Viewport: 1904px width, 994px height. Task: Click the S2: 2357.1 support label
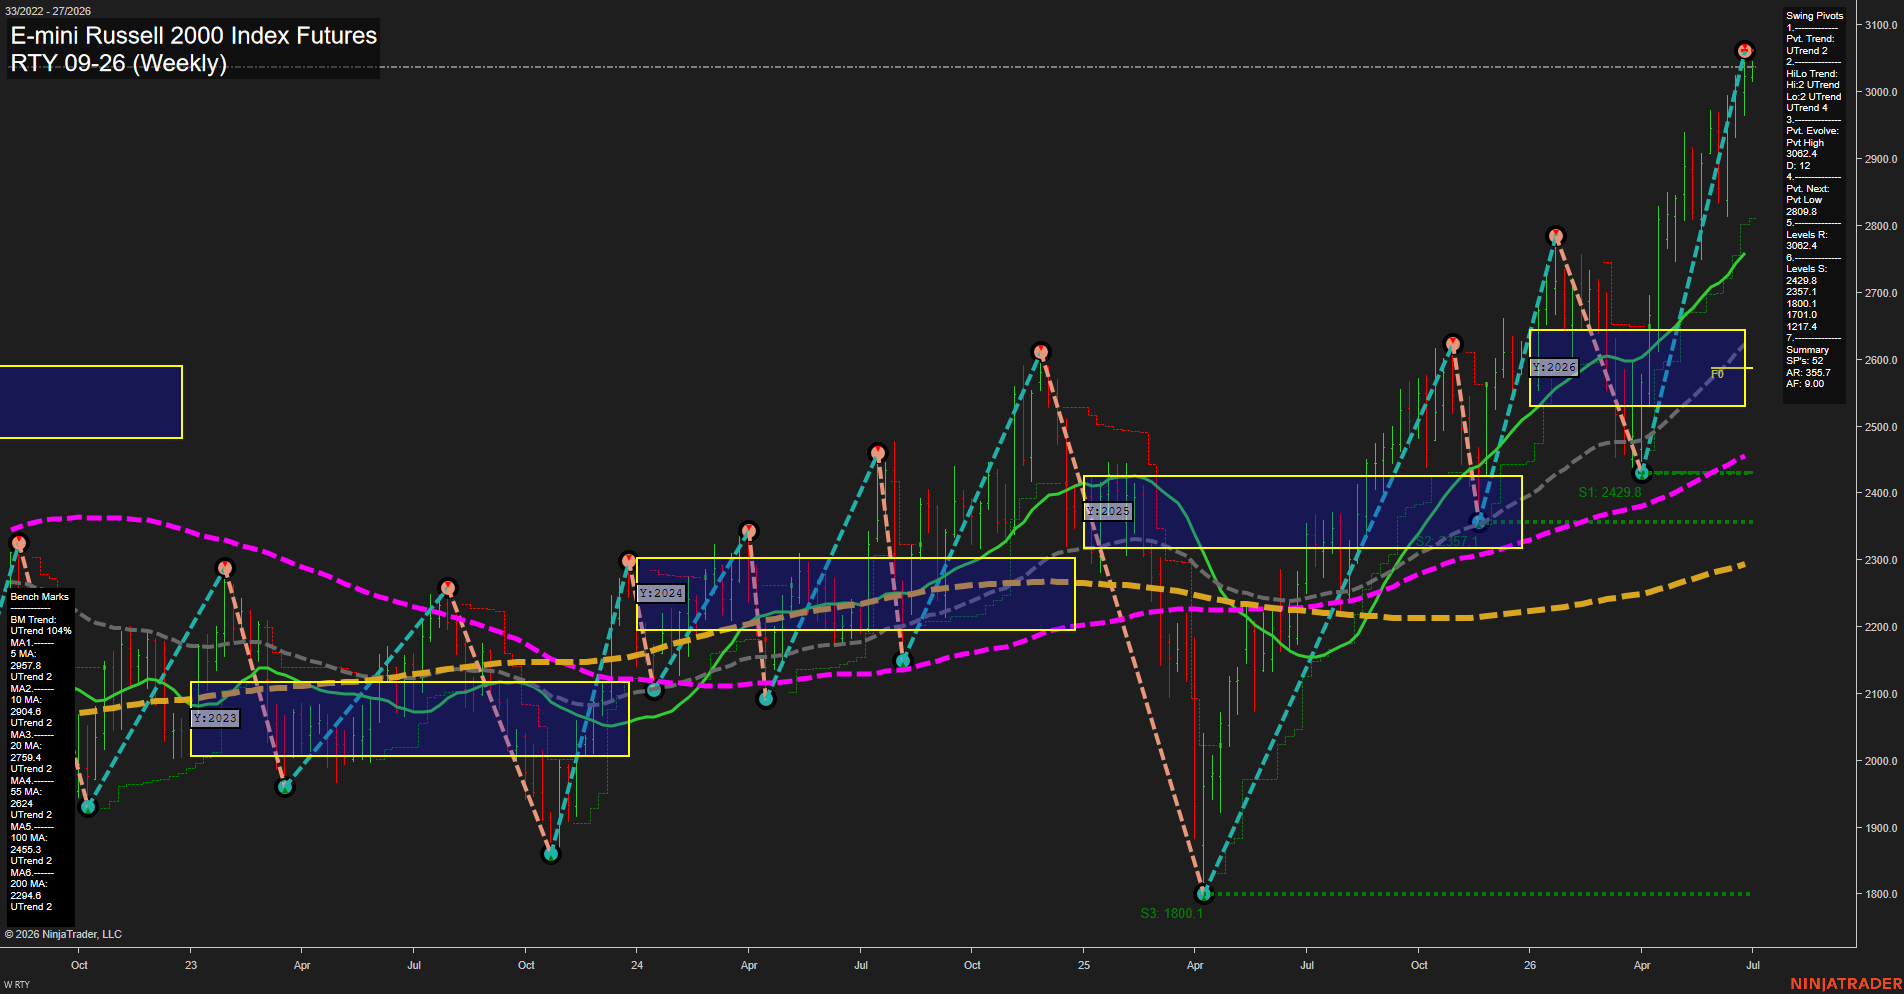pos(1446,541)
